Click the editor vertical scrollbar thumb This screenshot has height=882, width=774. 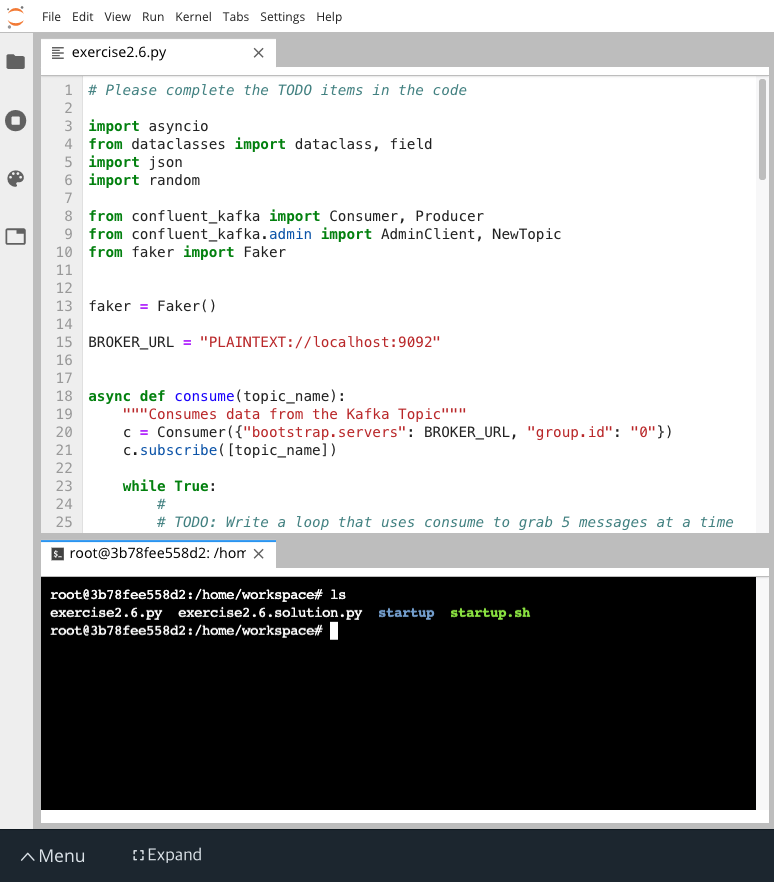[x=762, y=129]
